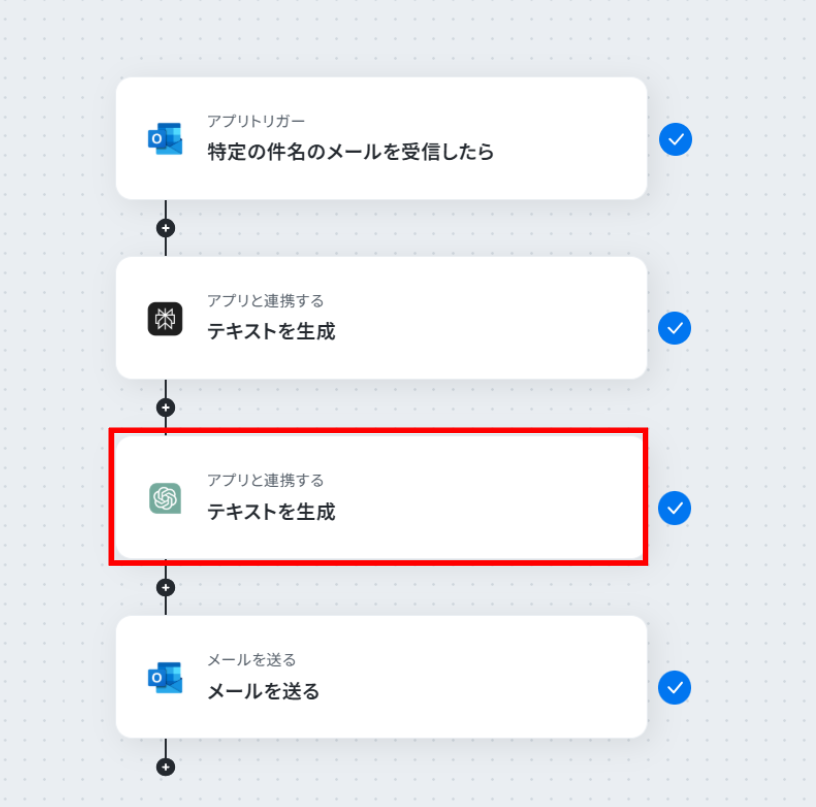Click the small メールを送る label above the title
Screen dimensions: 816x807
click(x=251, y=660)
